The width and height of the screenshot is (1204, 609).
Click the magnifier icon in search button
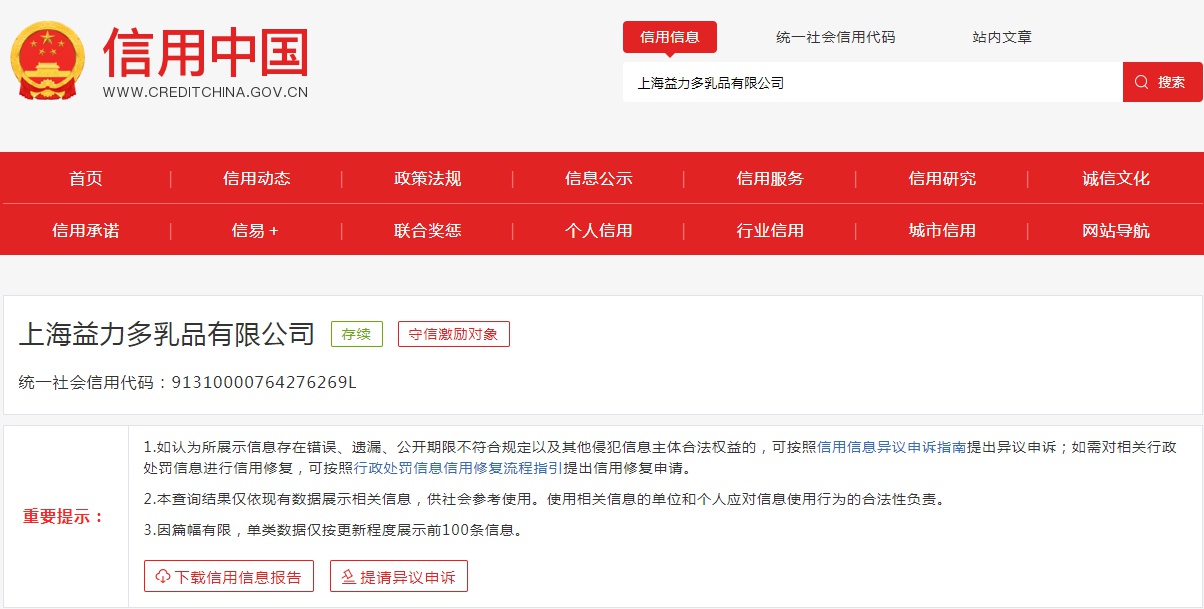(x=1142, y=82)
